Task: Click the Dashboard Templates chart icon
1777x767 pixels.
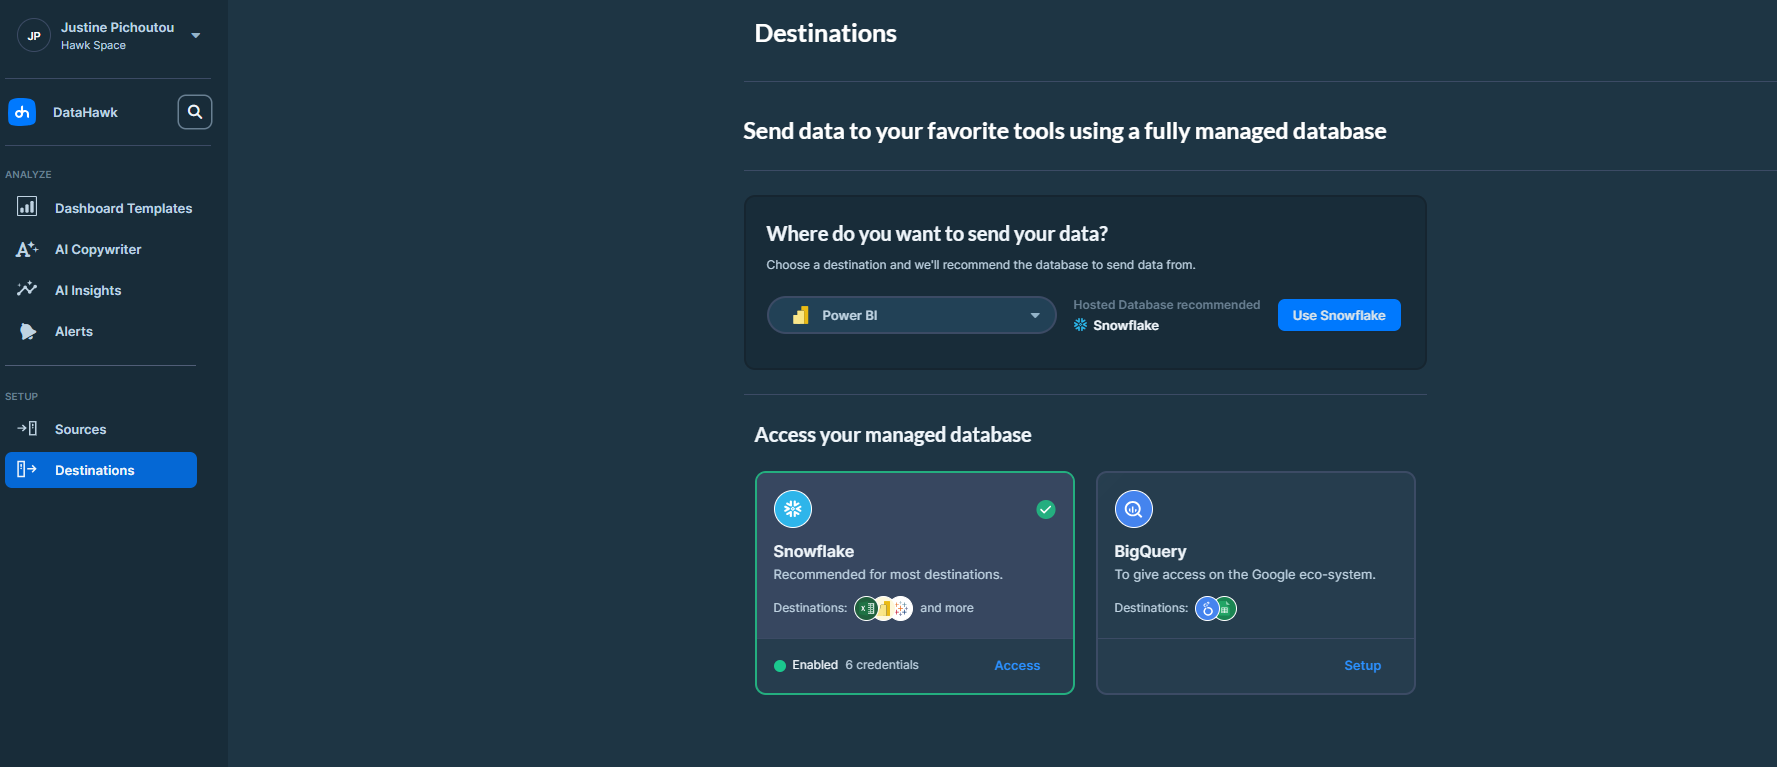Action: point(27,207)
